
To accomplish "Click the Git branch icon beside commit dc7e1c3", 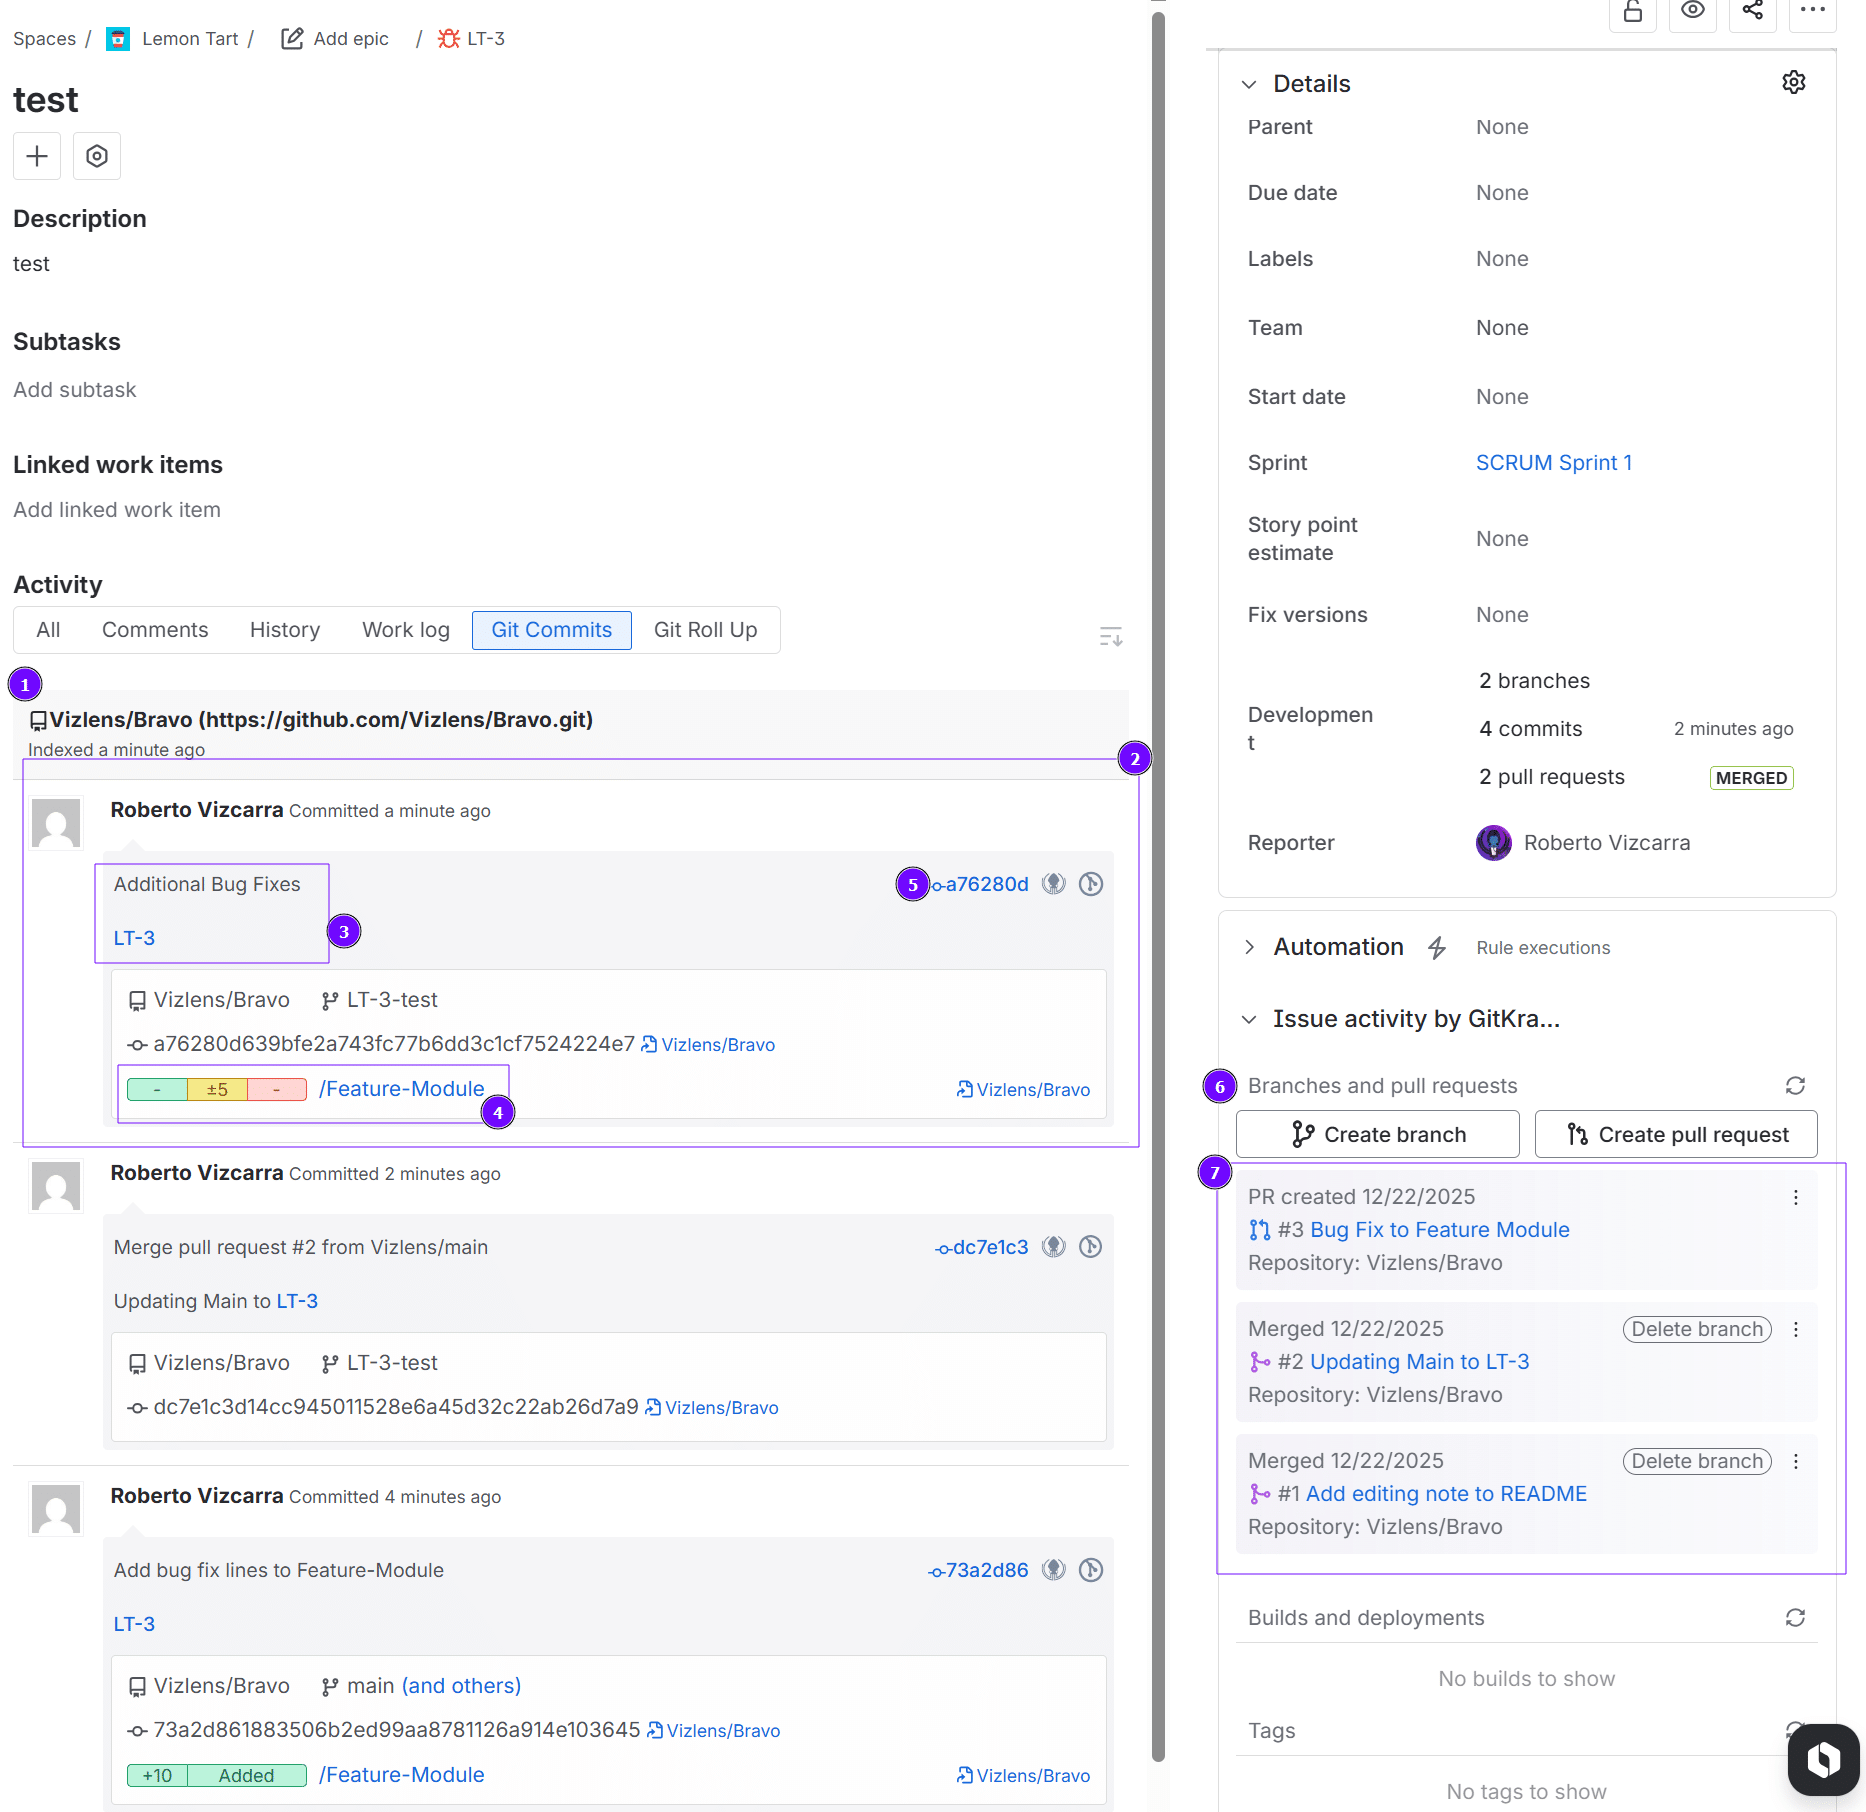I will [x=1091, y=1246].
